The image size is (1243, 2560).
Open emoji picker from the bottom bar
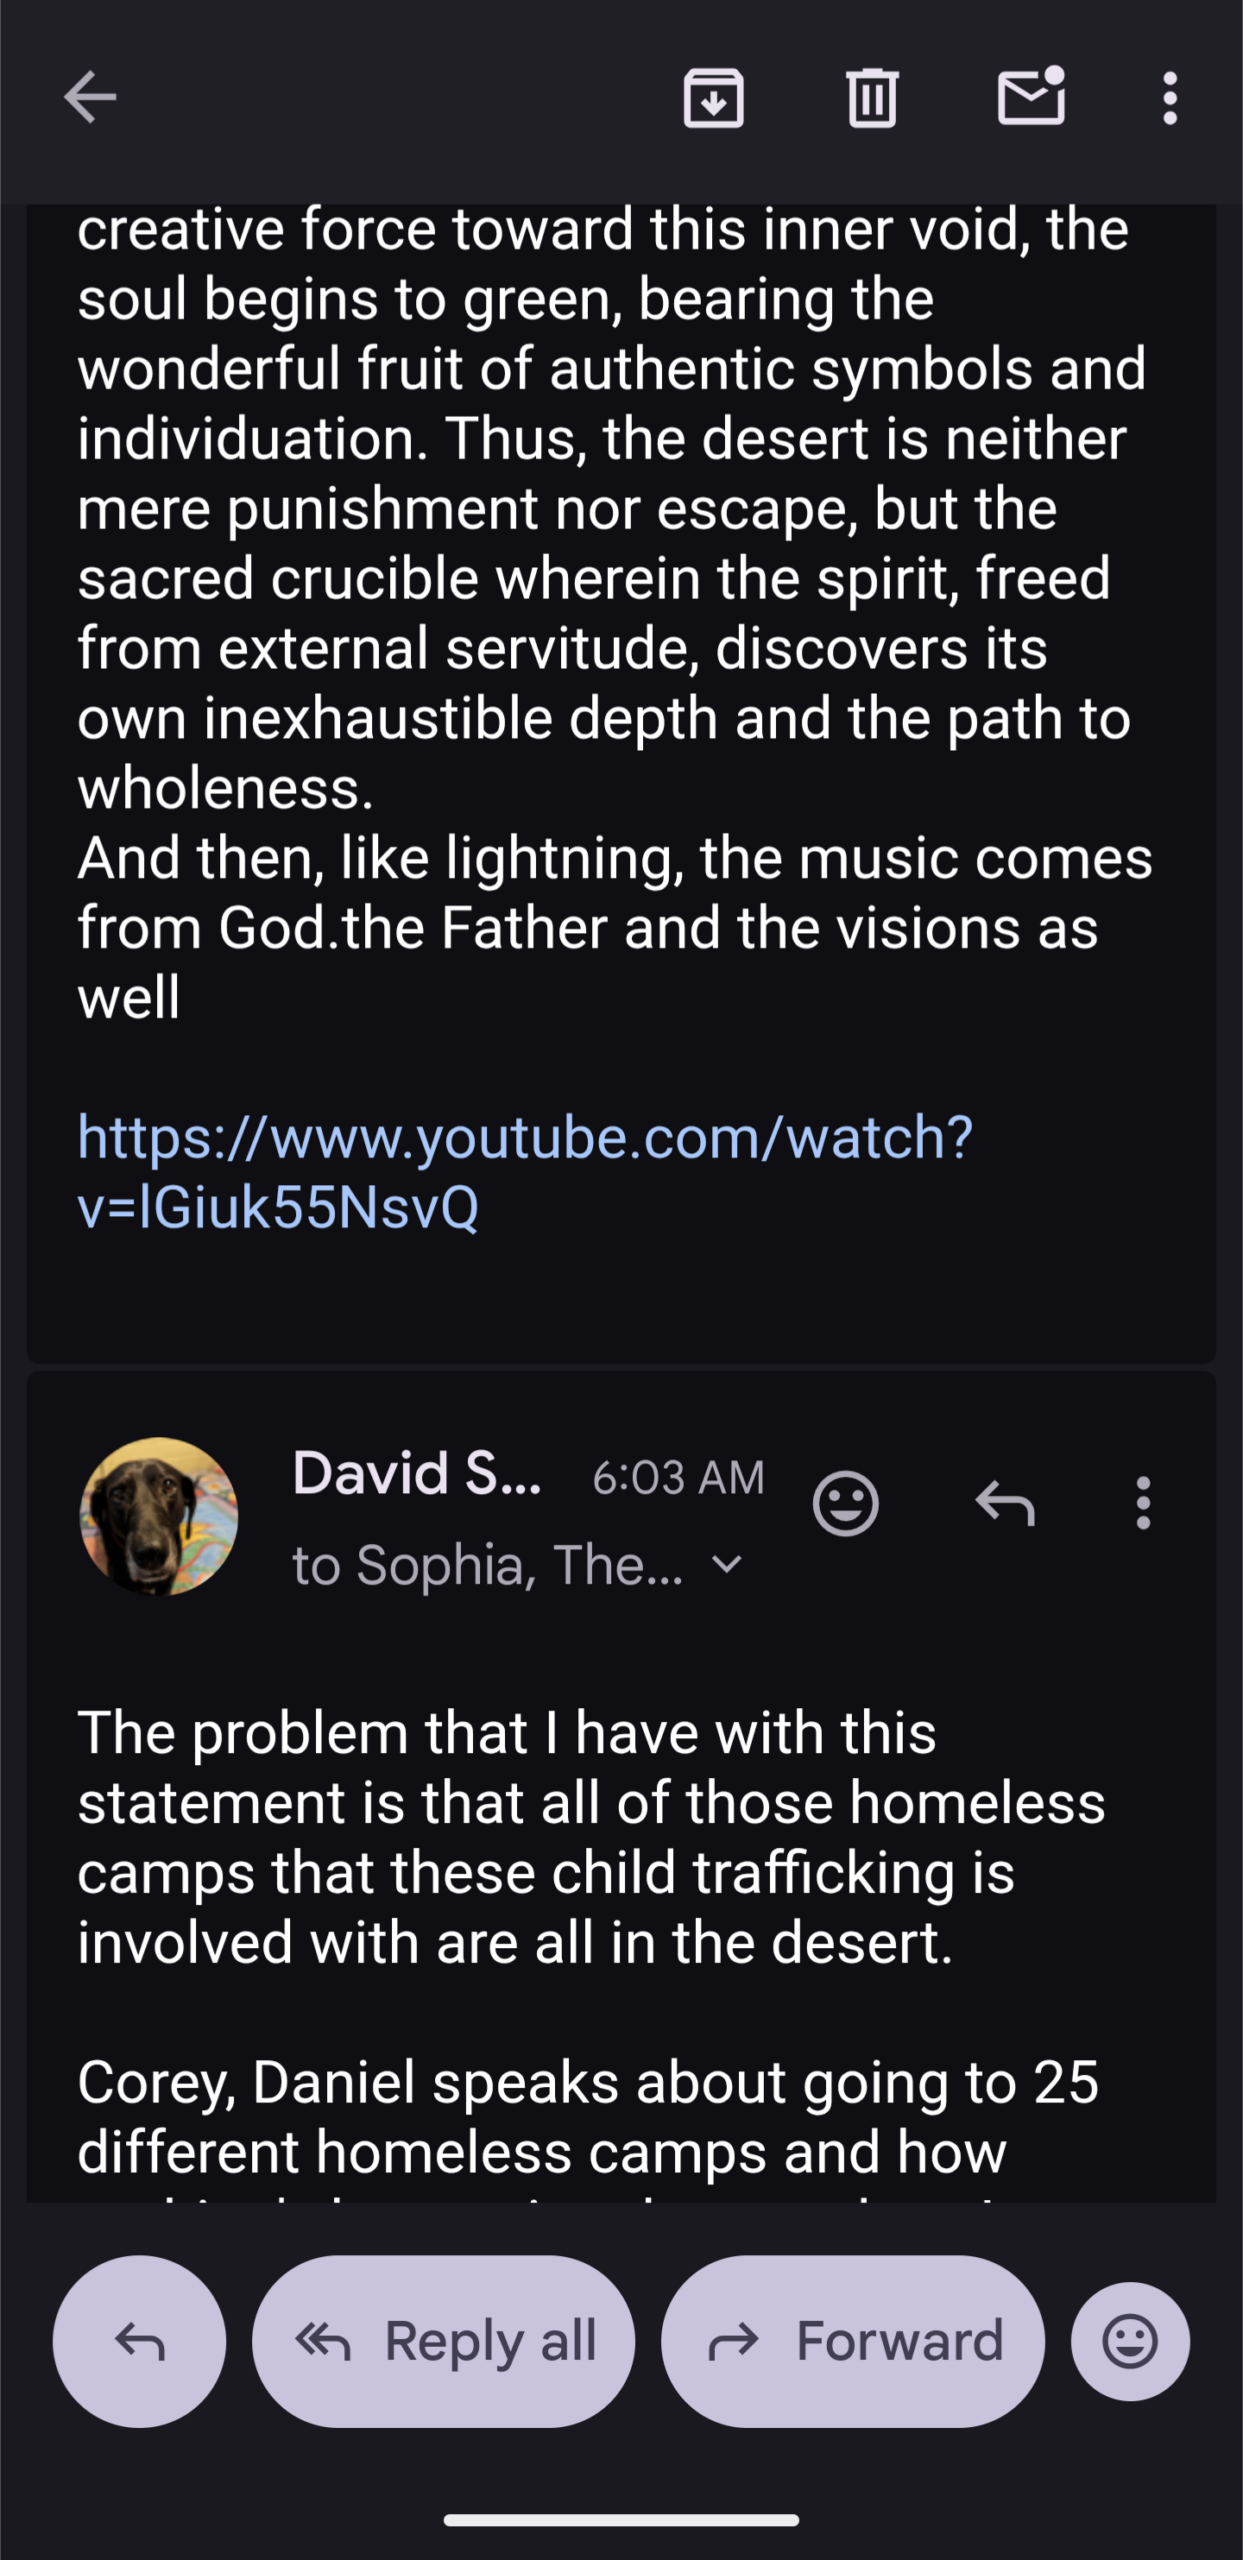pyautogui.click(x=1130, y=2341)
